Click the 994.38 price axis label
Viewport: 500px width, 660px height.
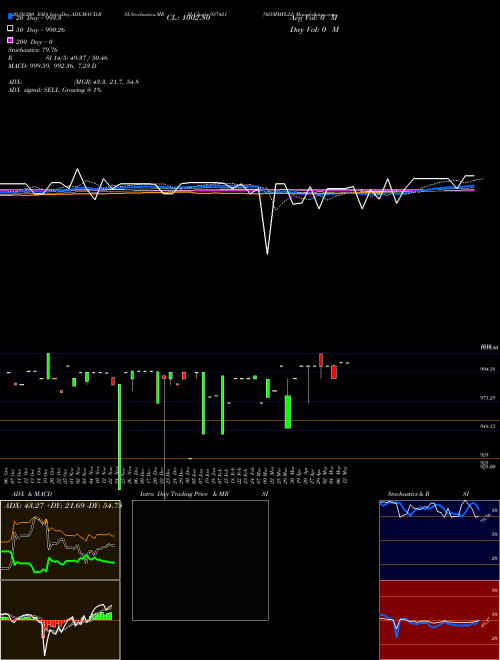coord(488,369)
